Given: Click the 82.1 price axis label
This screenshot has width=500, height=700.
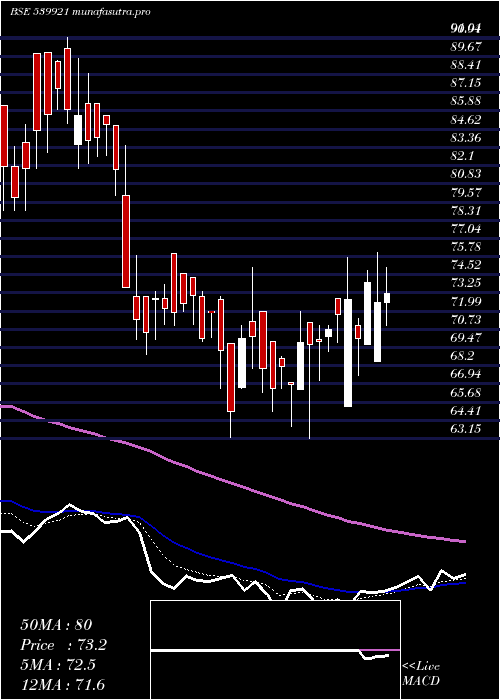Looking at the screenshot, I should tap(462, 156).
